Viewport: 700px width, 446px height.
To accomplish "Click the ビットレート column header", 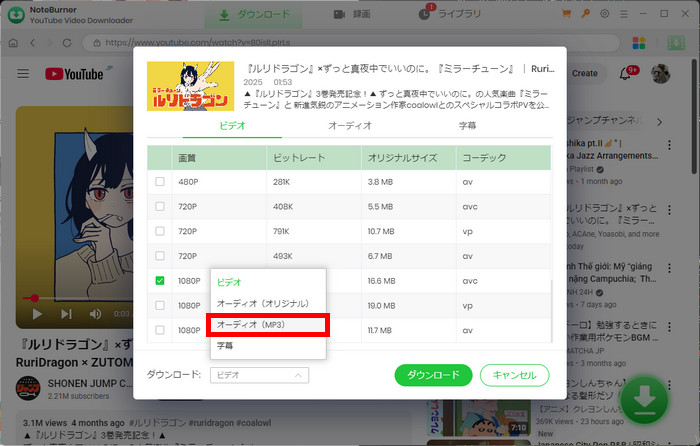I will coord(314,158).
